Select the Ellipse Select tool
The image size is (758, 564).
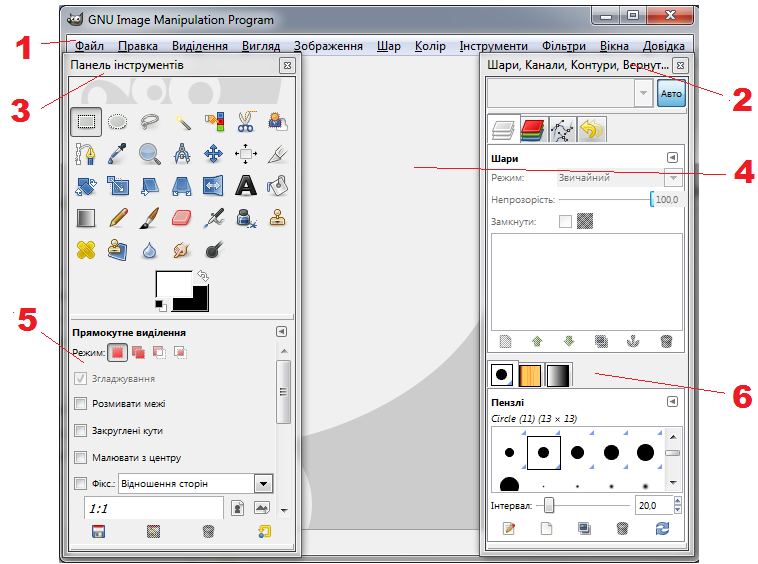pyautogui.click(x=117, y=122)
